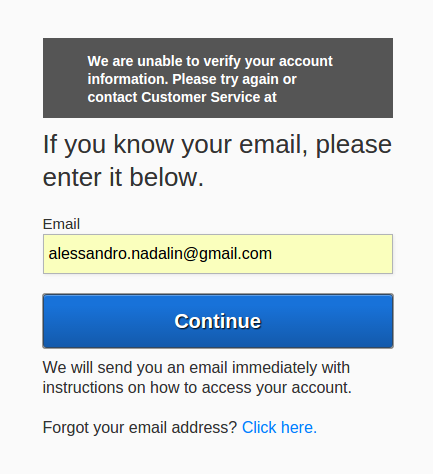The image size is (433, 474).
Task: Click the 'Email' field label
Action: pos(61,224)
